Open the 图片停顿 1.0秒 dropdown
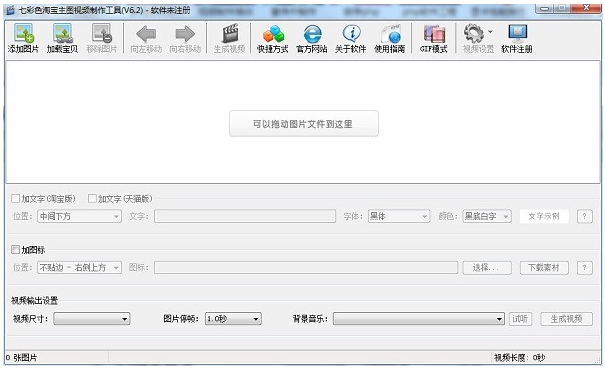The width and height of the screenshot is (605, 370). [233, 319]
